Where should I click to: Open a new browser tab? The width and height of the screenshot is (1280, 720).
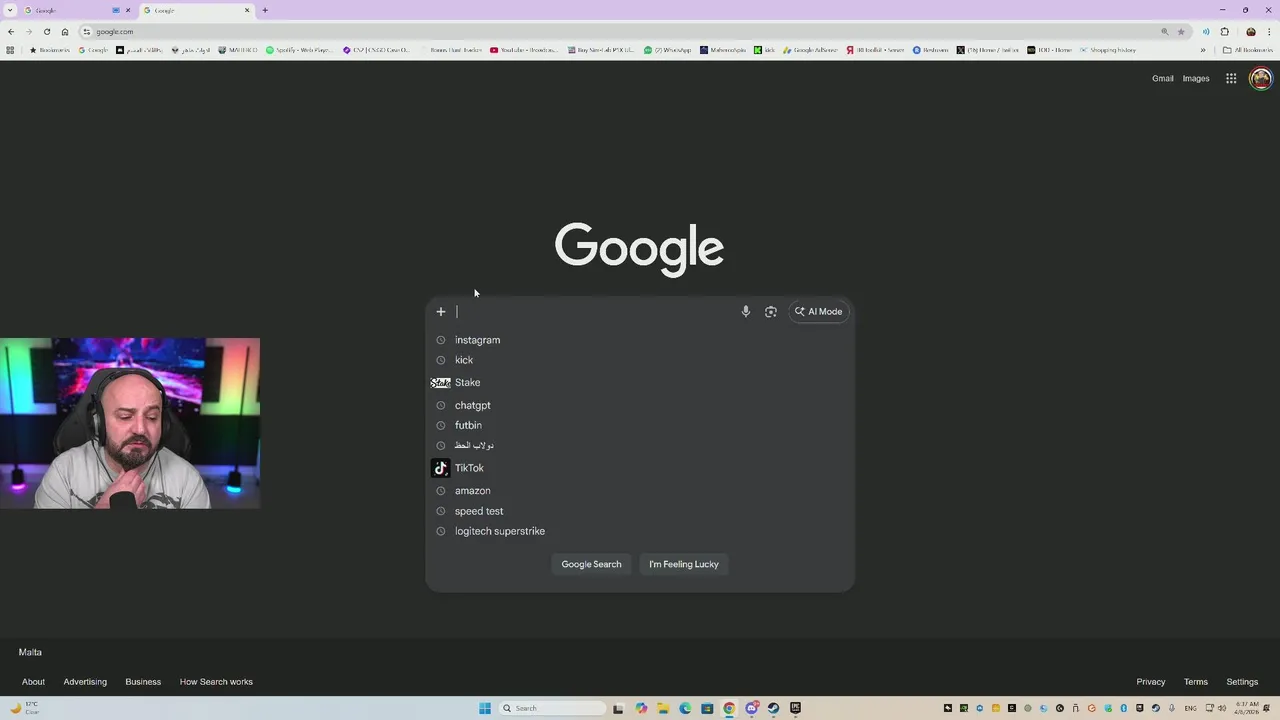click(265, 10)
